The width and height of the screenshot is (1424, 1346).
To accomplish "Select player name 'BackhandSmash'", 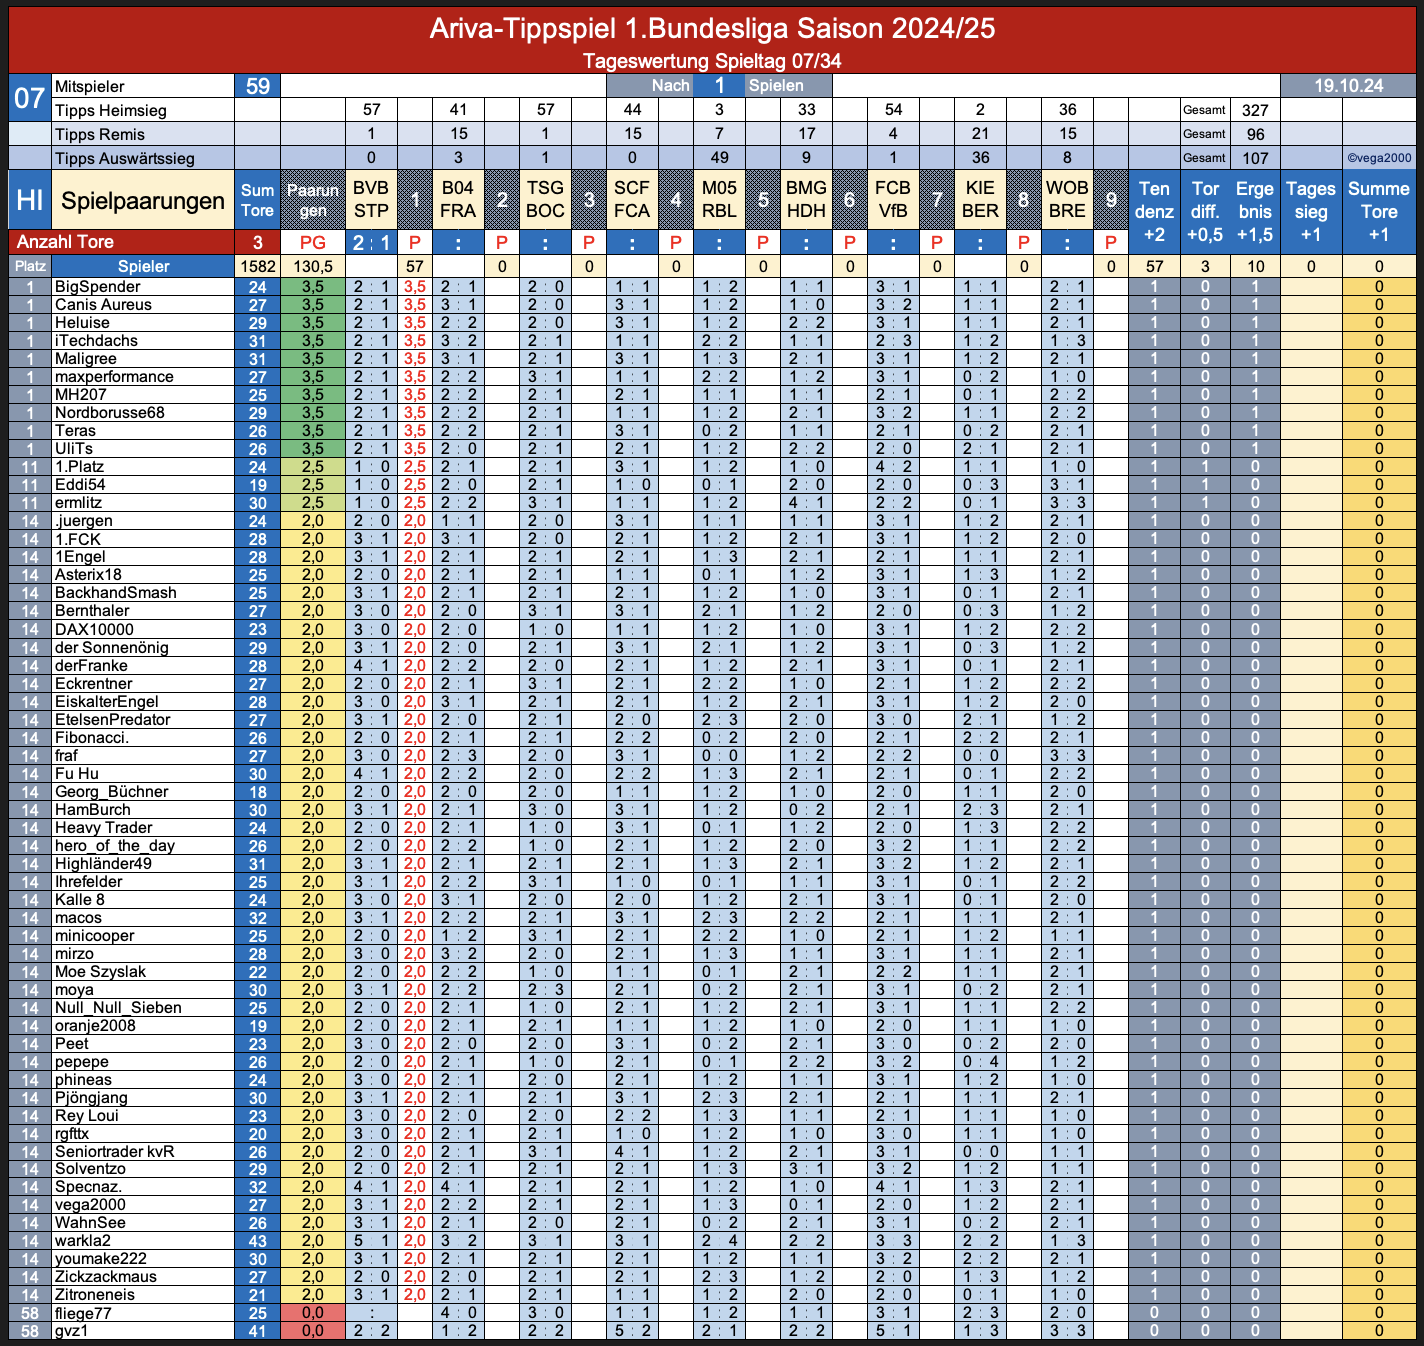I will coord(115,593).
